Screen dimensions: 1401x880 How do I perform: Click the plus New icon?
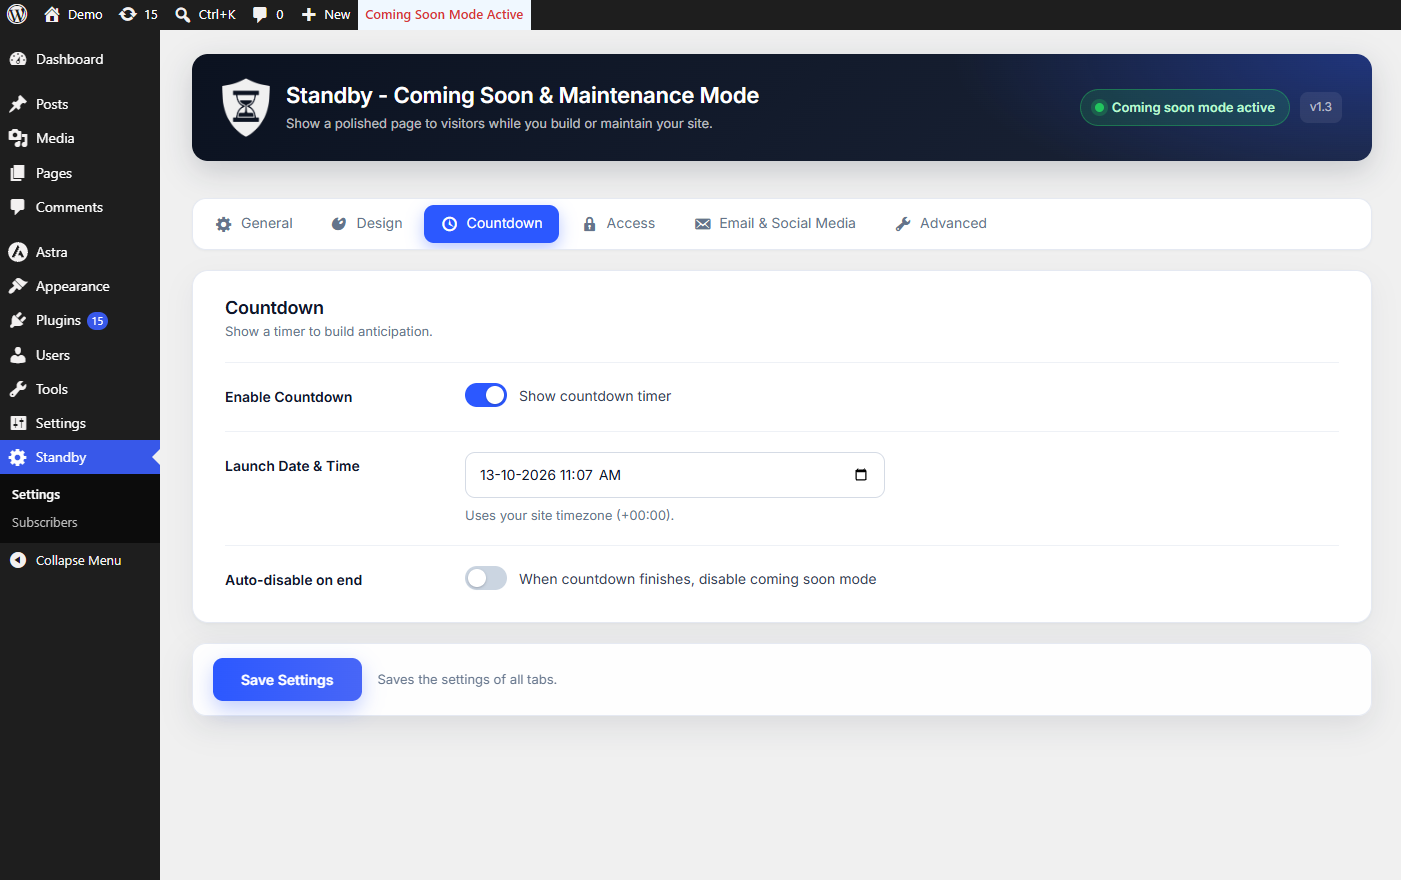point(309,15)
